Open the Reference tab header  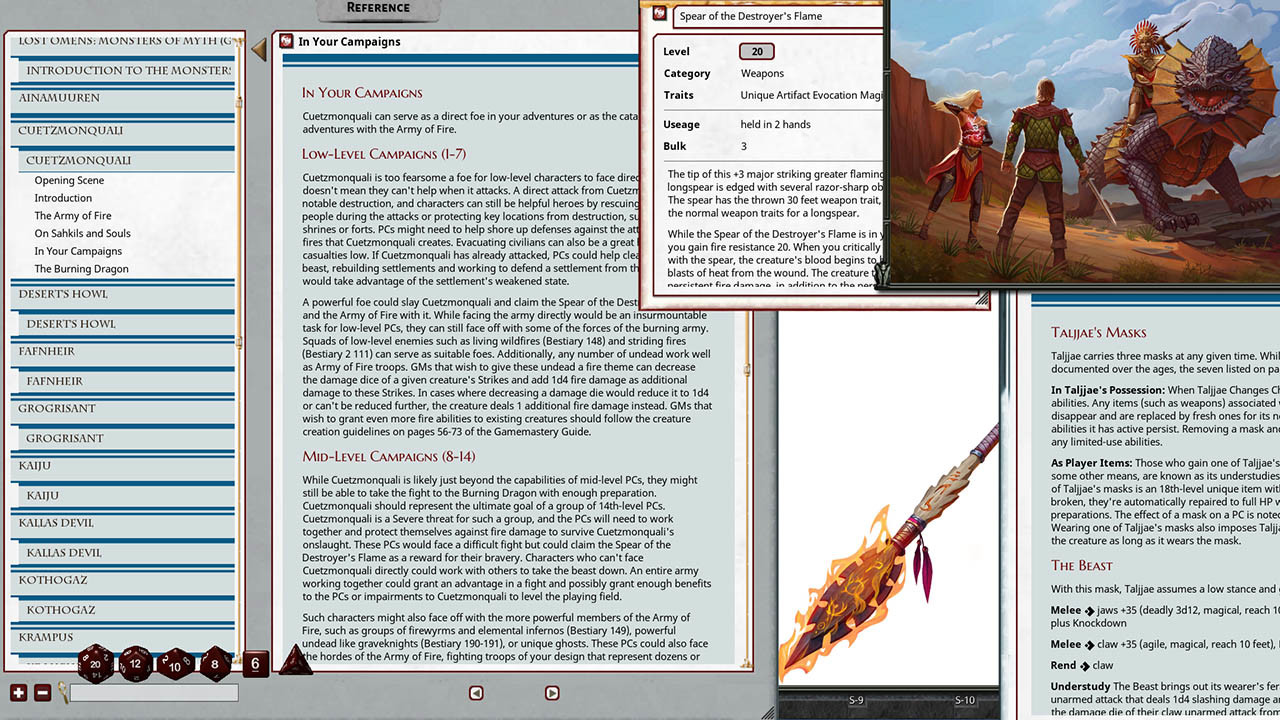pos(378,8)
